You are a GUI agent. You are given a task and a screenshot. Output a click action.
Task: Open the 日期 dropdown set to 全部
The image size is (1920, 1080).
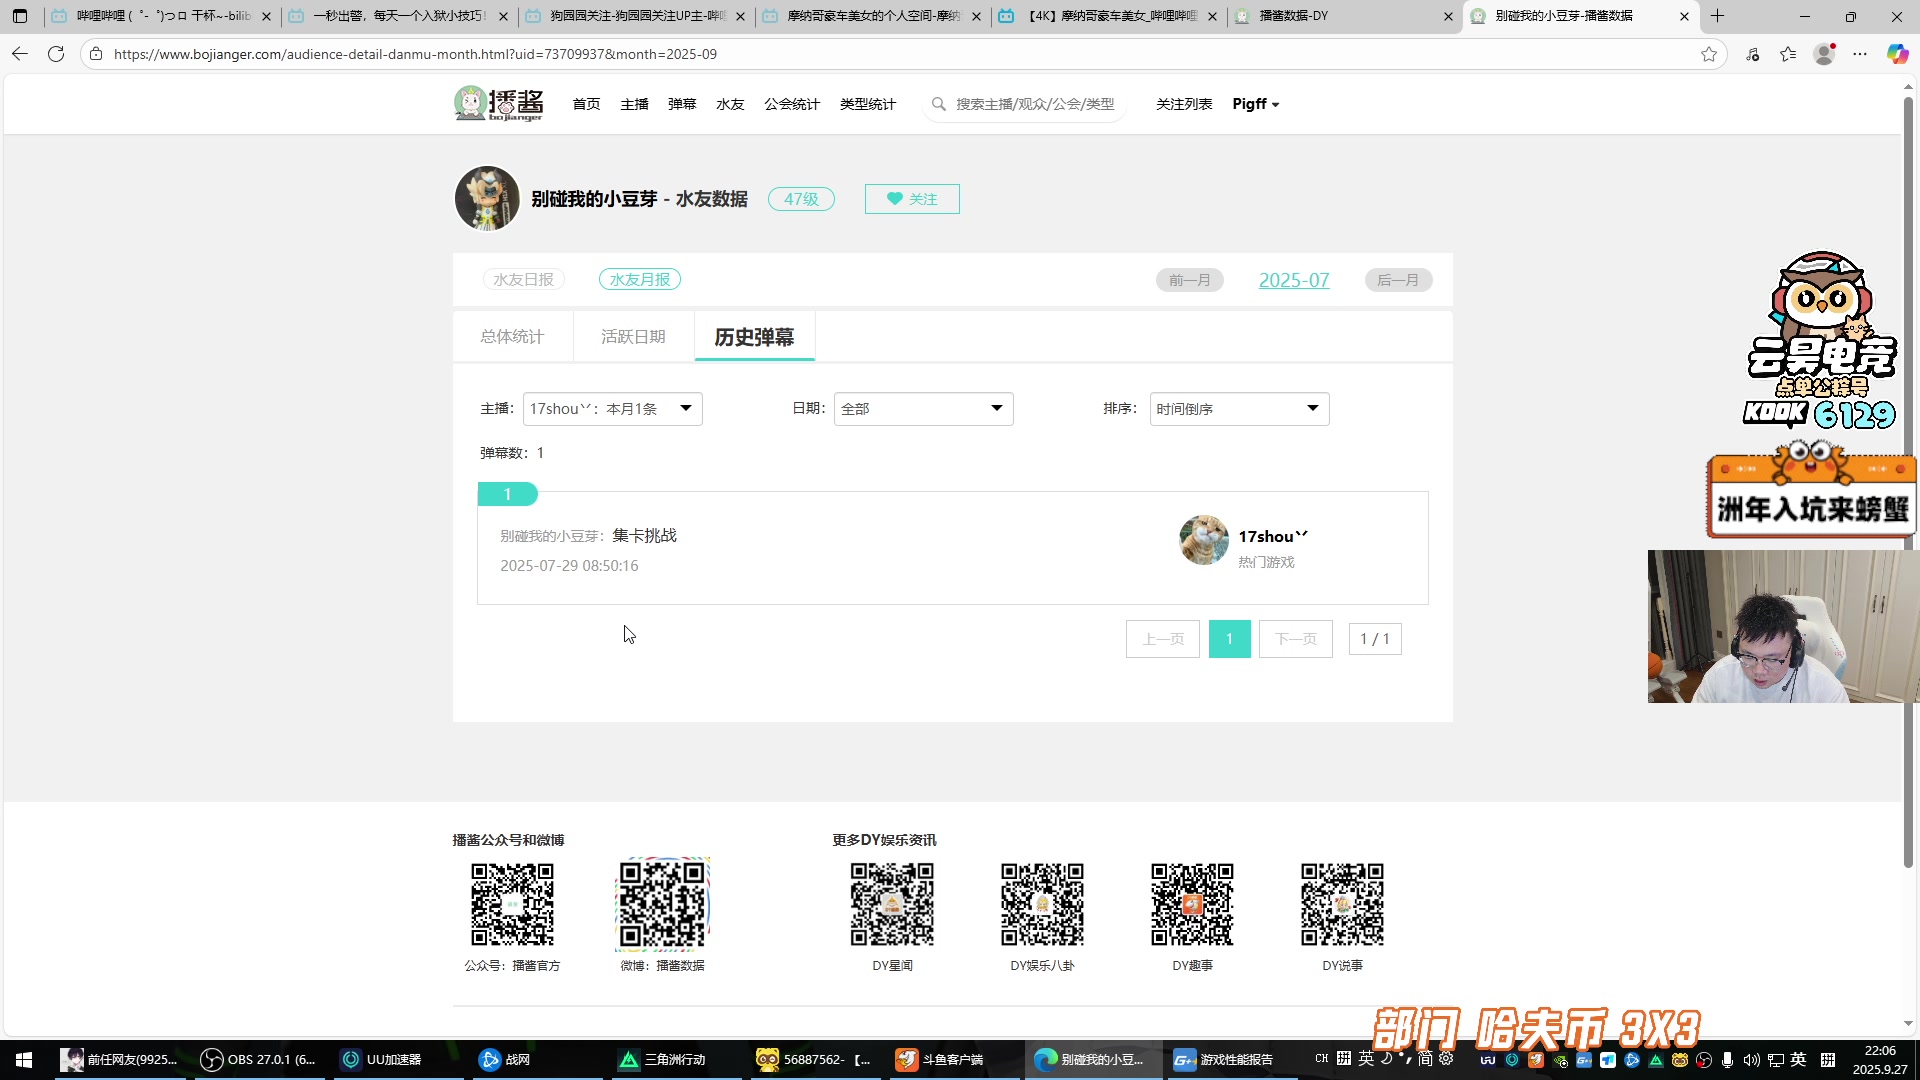[x=922, y=408]
